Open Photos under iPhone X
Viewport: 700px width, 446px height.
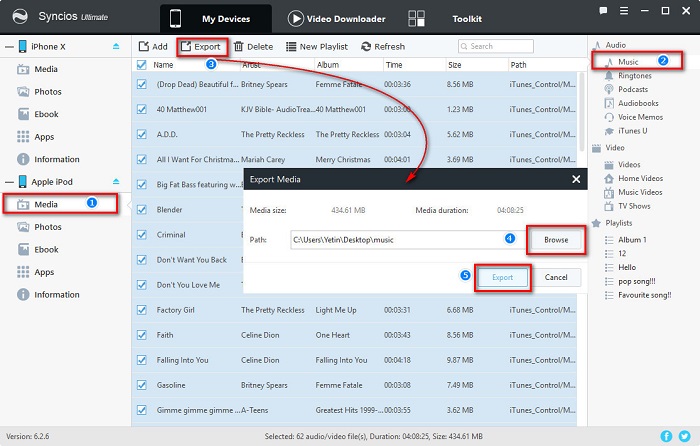click(48, 92)
